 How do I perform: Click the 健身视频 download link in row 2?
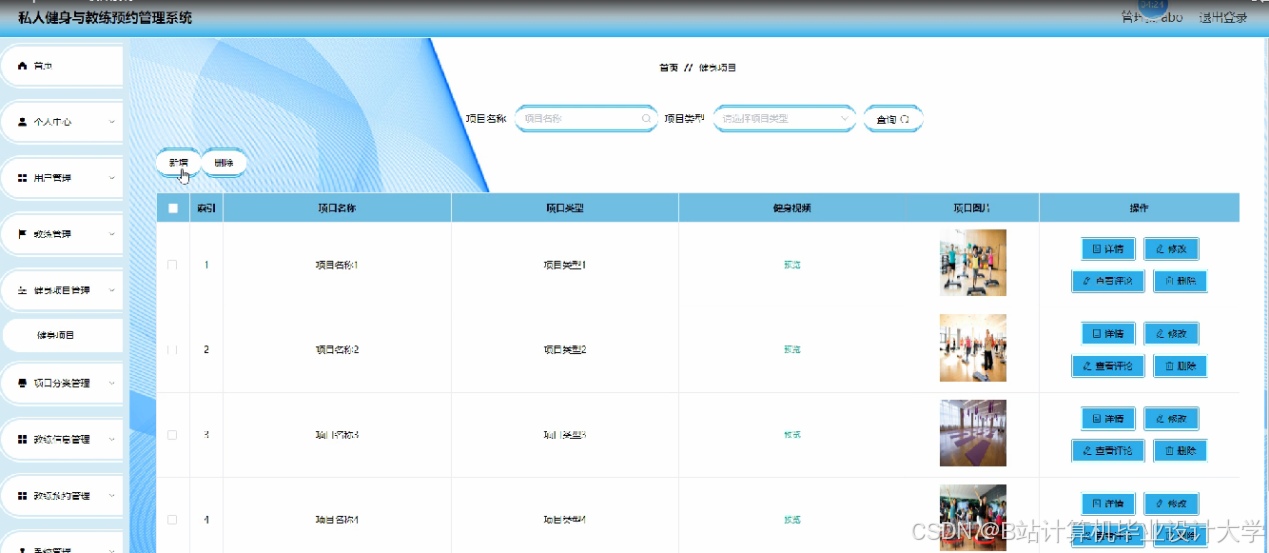click(792, 350)
